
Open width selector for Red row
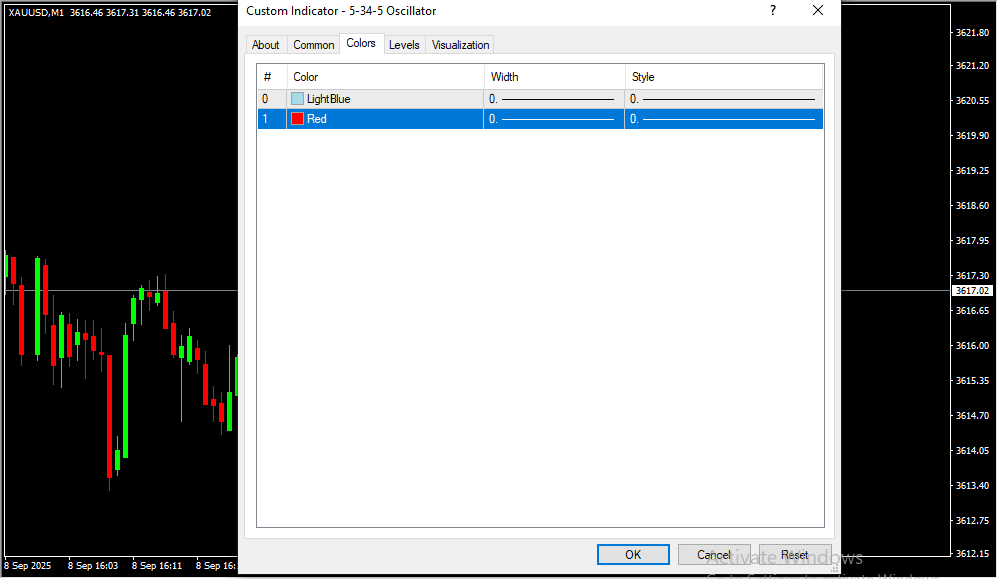pos(553,119)
